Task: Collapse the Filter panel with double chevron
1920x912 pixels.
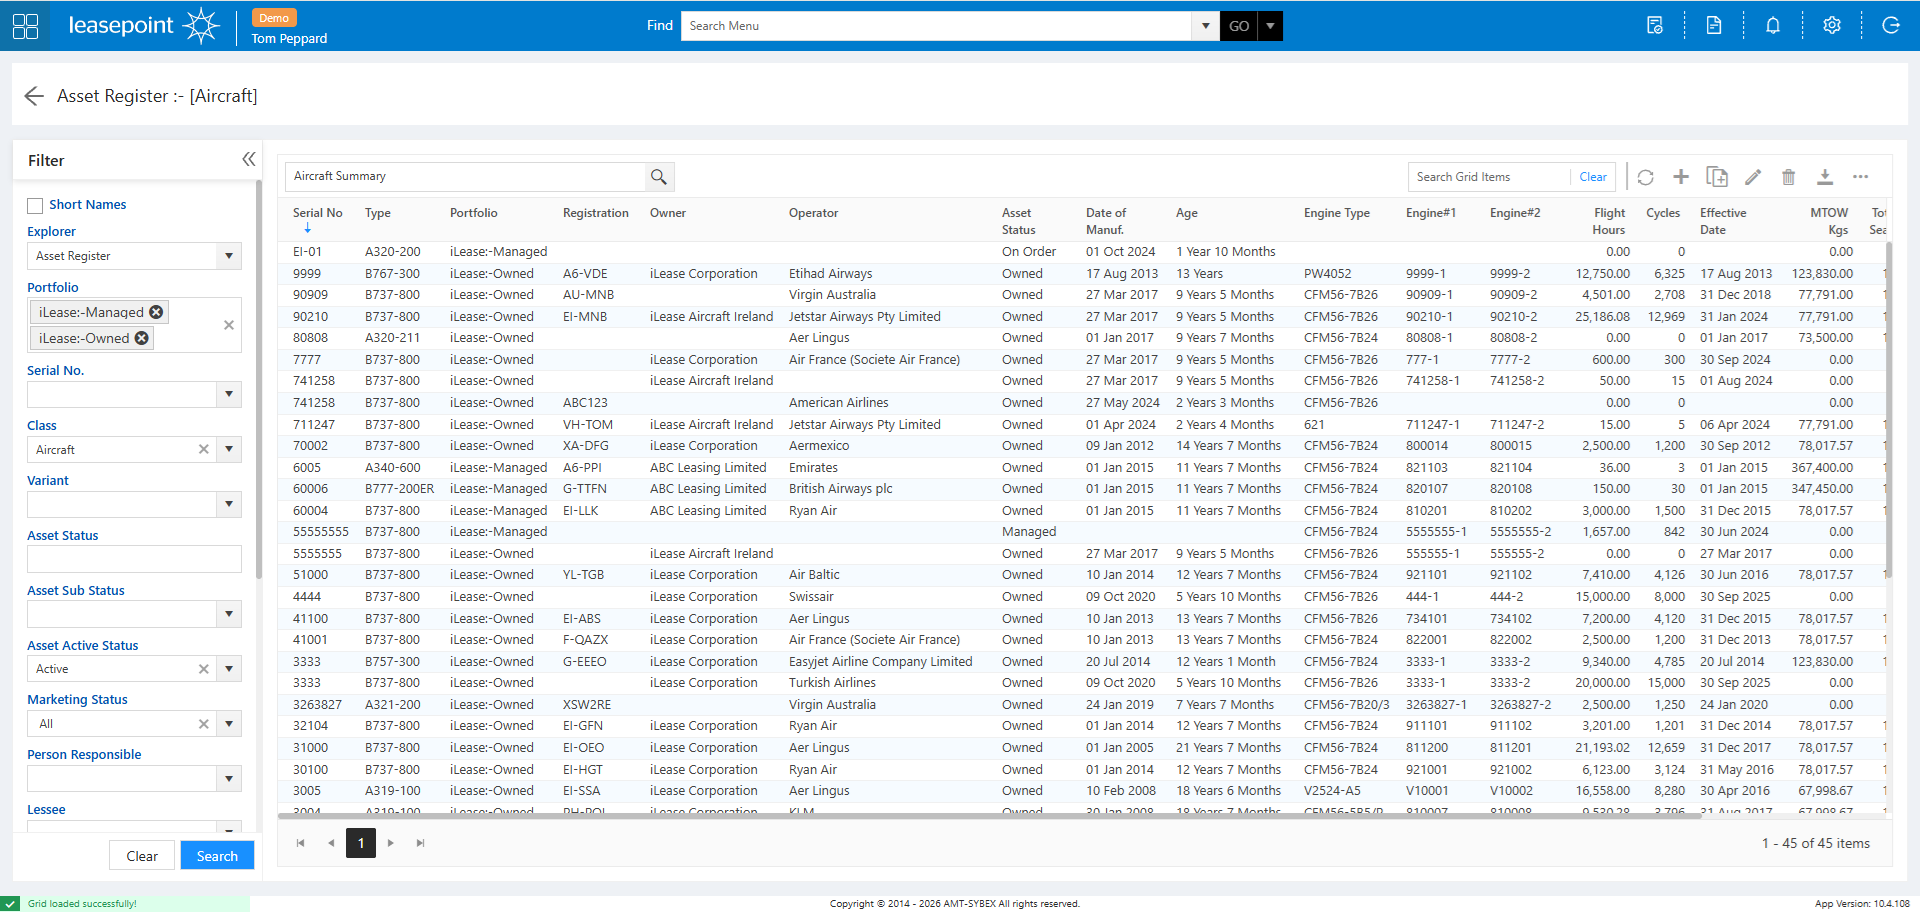Action: click(x=249, y=159)
